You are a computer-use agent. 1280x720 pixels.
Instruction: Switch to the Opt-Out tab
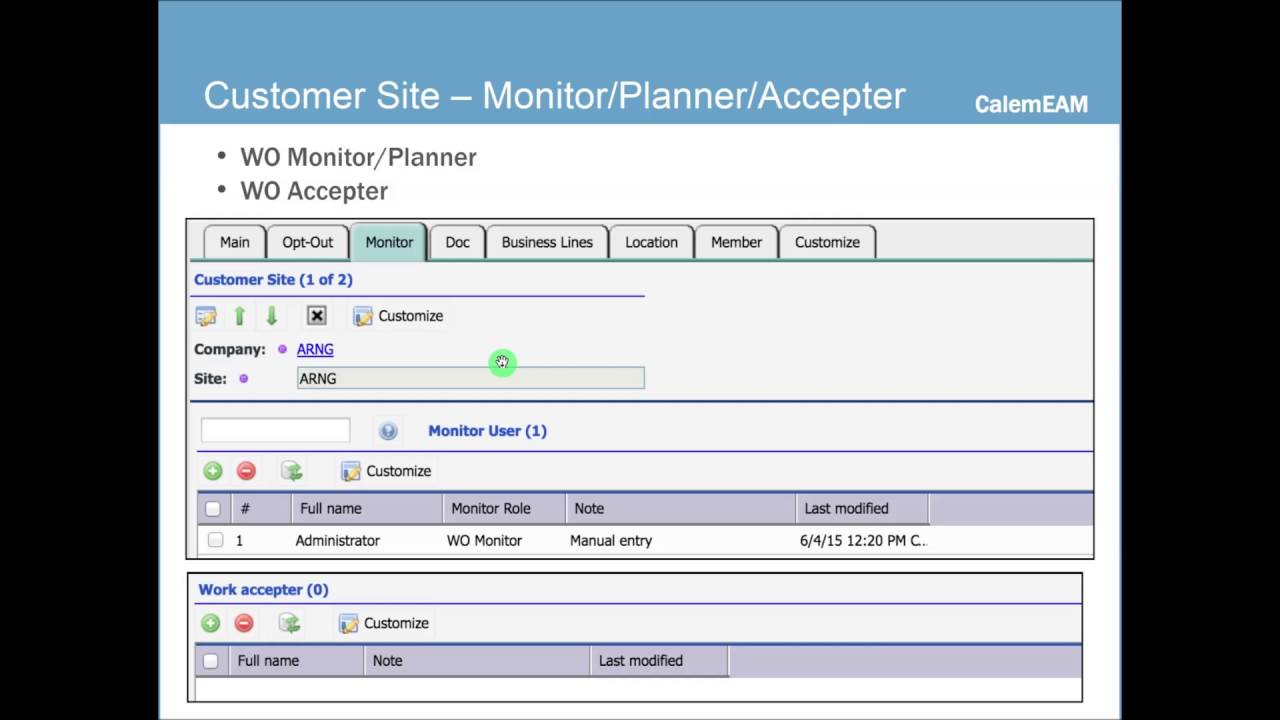tap(308, 242)
